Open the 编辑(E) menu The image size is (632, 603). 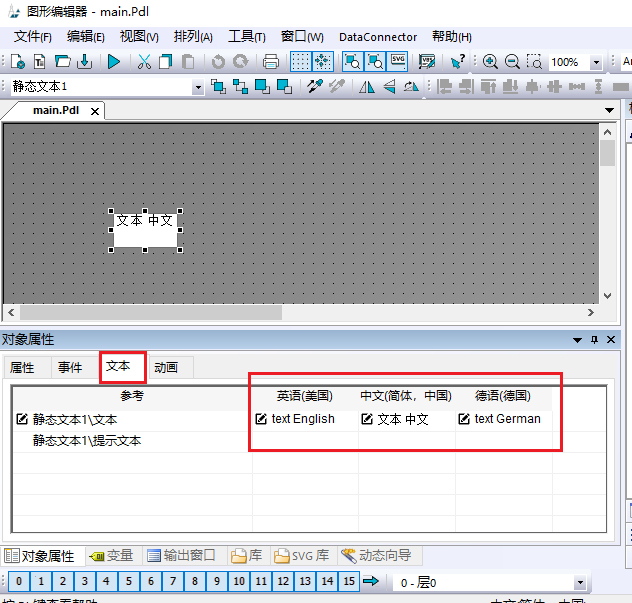[85, 37]
